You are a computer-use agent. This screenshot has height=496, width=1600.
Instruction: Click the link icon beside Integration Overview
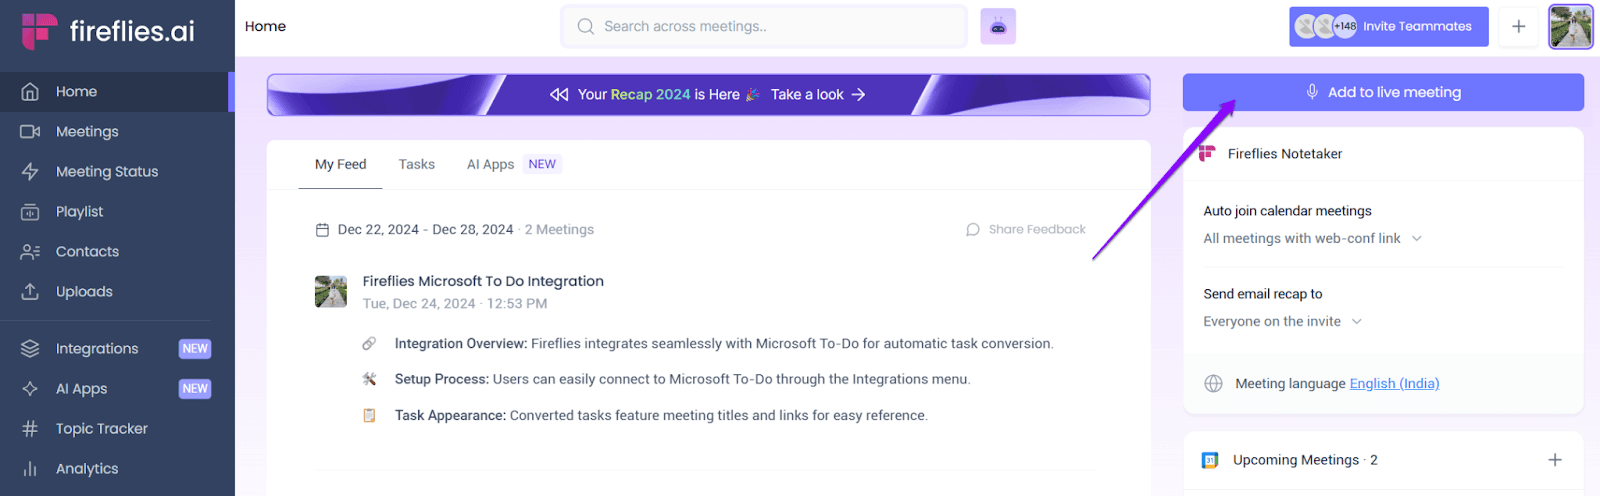point(369,344)
